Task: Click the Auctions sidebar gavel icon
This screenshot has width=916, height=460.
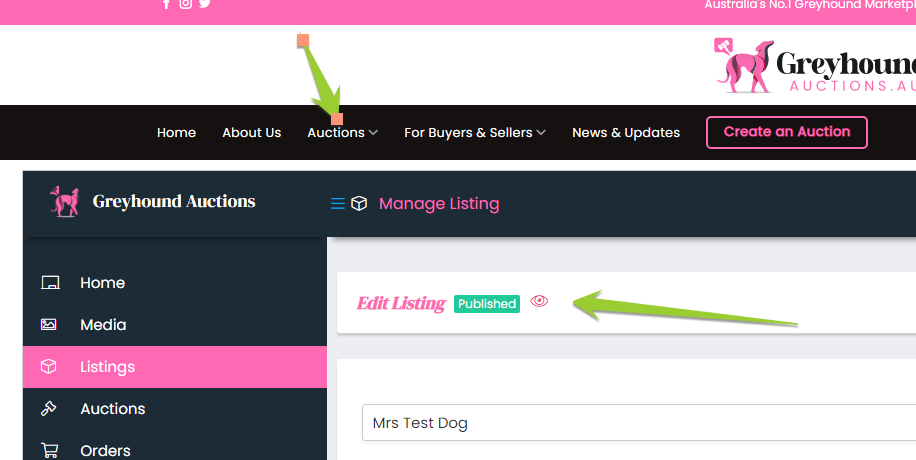Action: [48, 409]
